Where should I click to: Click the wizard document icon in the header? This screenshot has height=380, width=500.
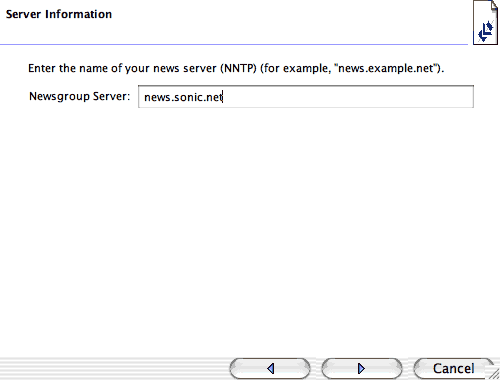(x=485, y=22)
